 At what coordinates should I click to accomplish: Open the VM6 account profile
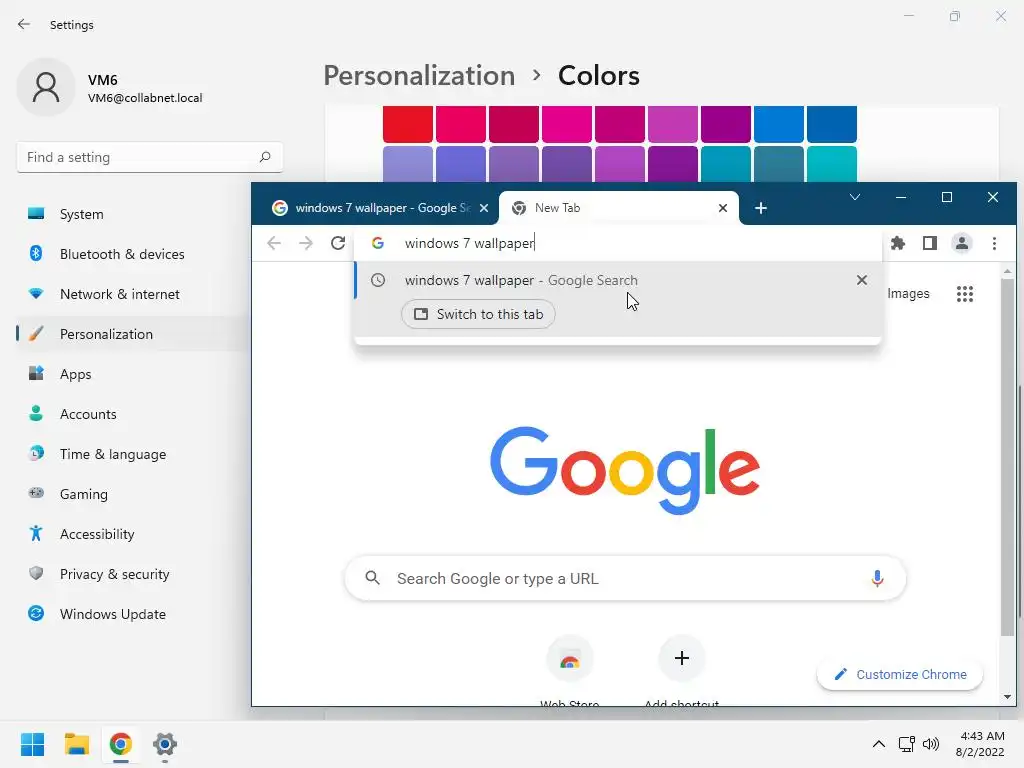[111, 88]
